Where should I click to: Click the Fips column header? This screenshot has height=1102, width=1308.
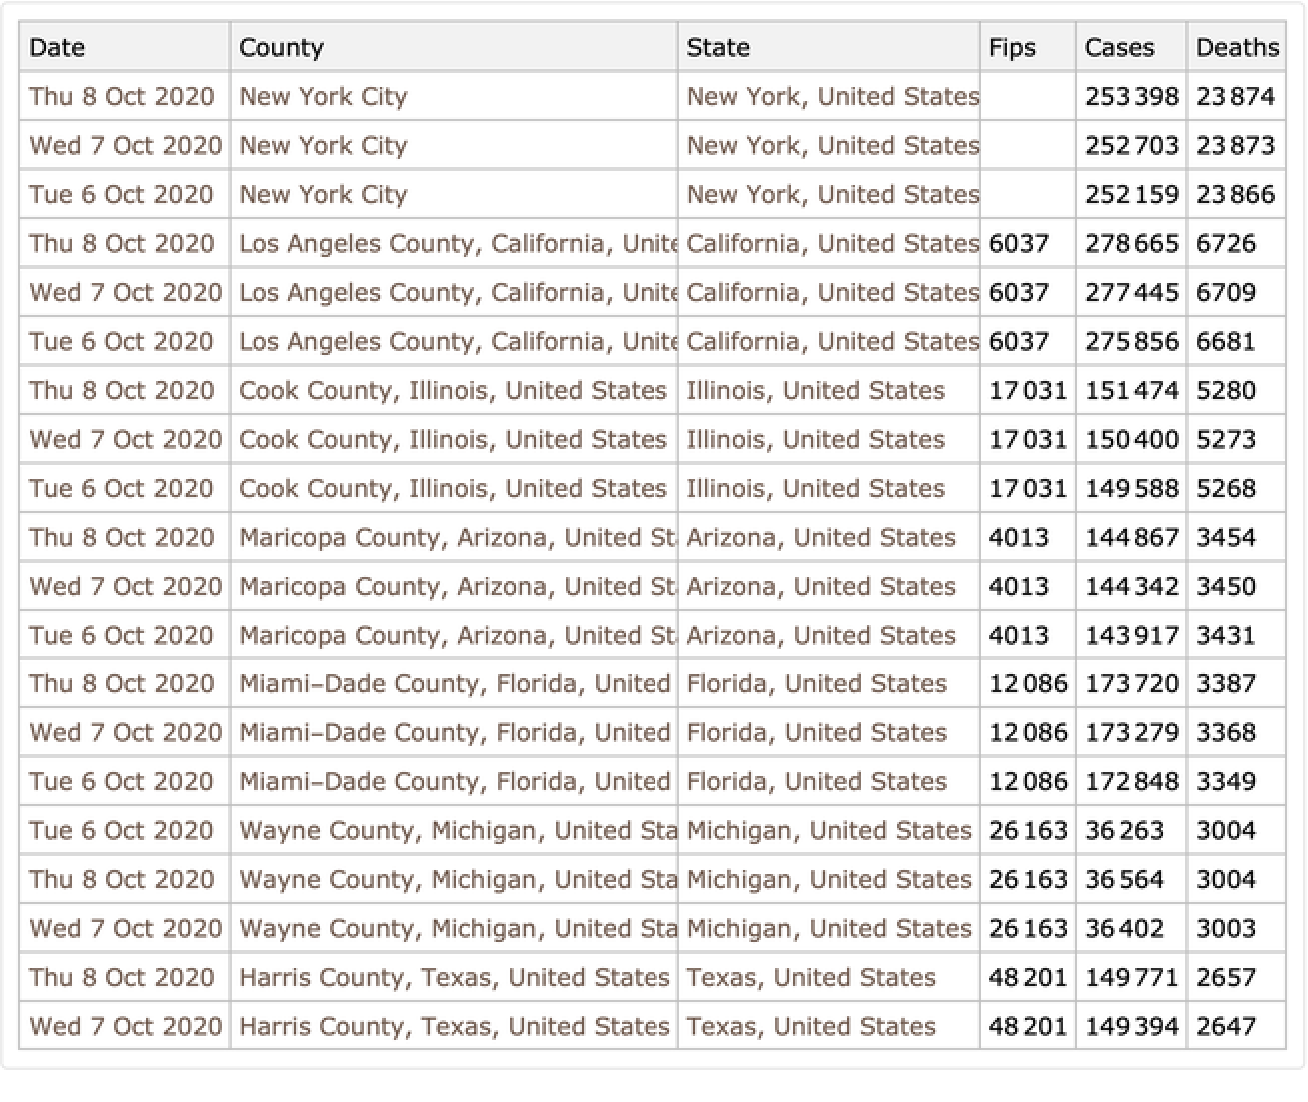pyautogui.click(x=1012, y=48)
